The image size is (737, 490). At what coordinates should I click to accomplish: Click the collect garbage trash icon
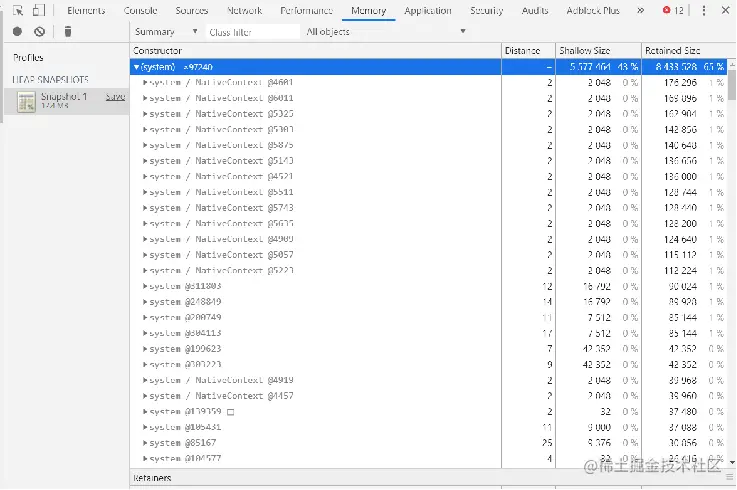point(68,32)
